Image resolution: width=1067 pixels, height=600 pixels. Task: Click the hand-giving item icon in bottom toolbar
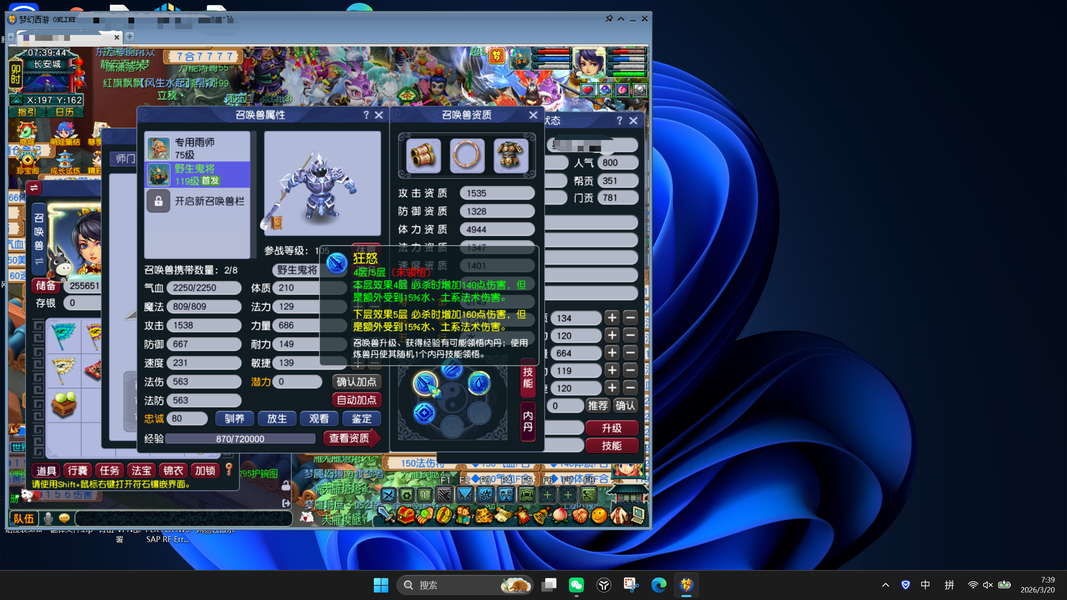pos(425,515)
